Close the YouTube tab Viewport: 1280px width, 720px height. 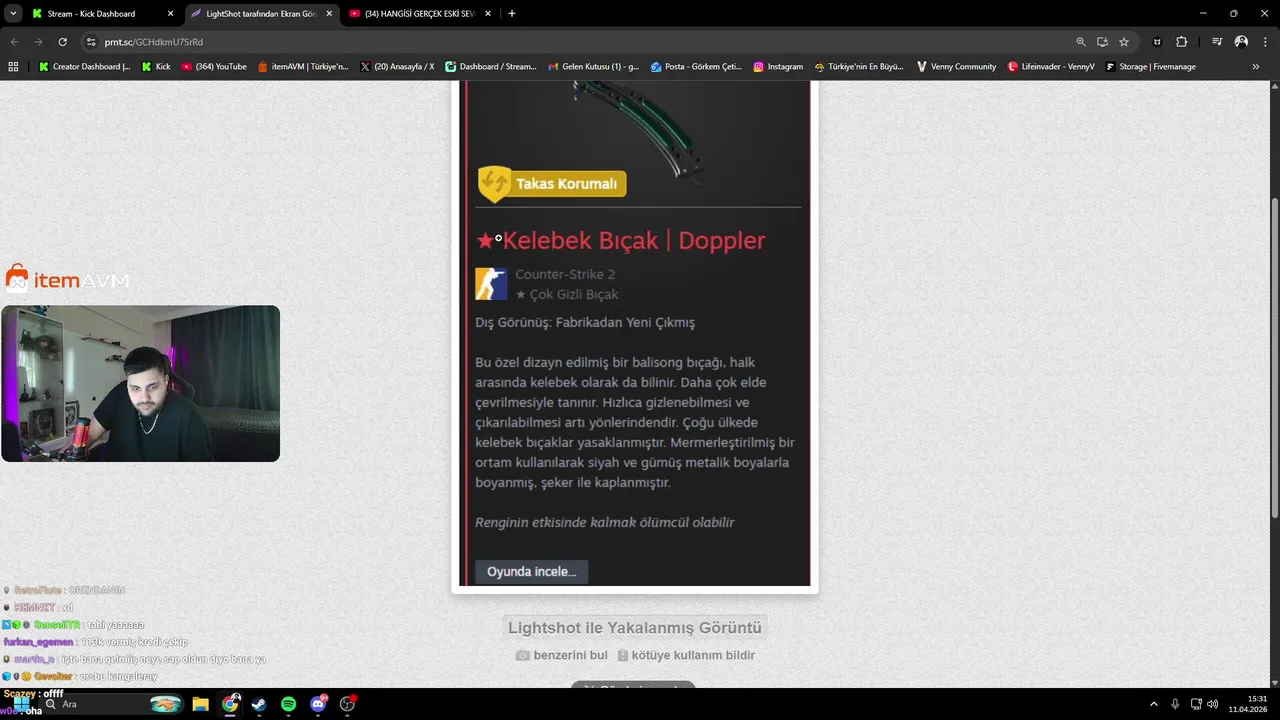point(487,14)
